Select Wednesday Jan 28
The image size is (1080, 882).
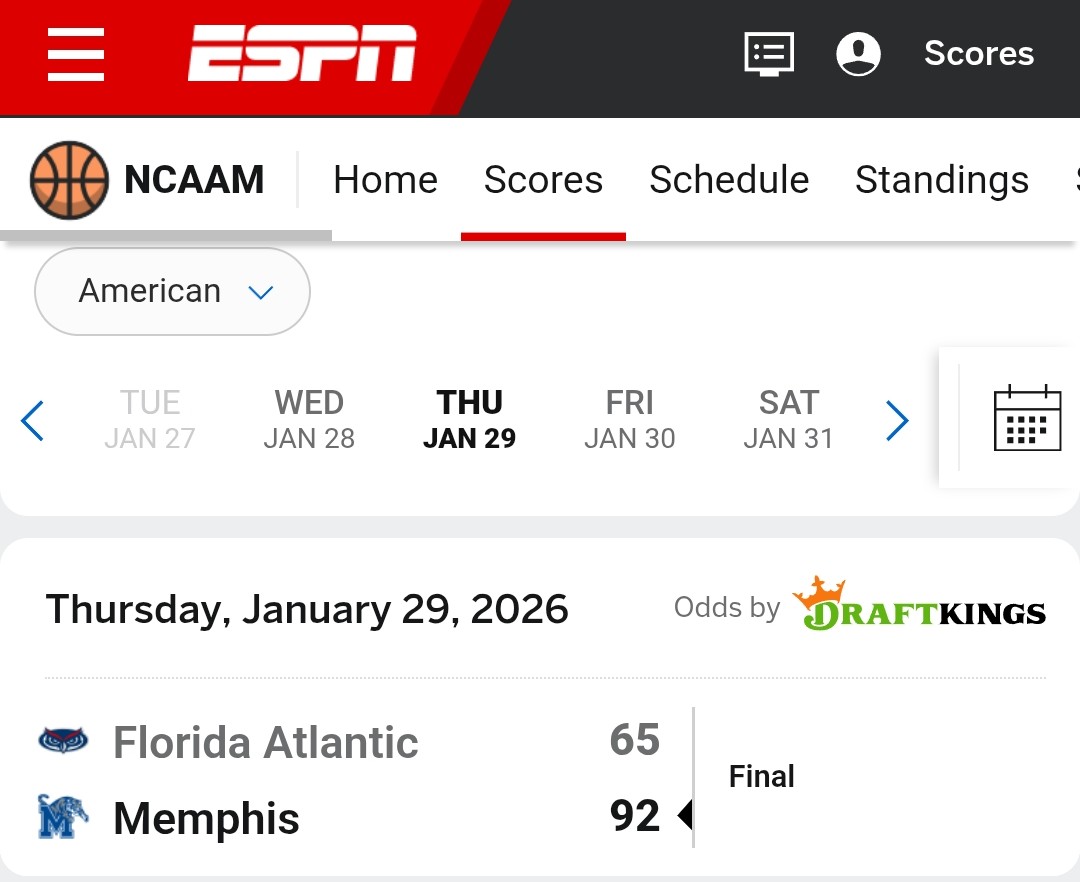coord(309,420)
